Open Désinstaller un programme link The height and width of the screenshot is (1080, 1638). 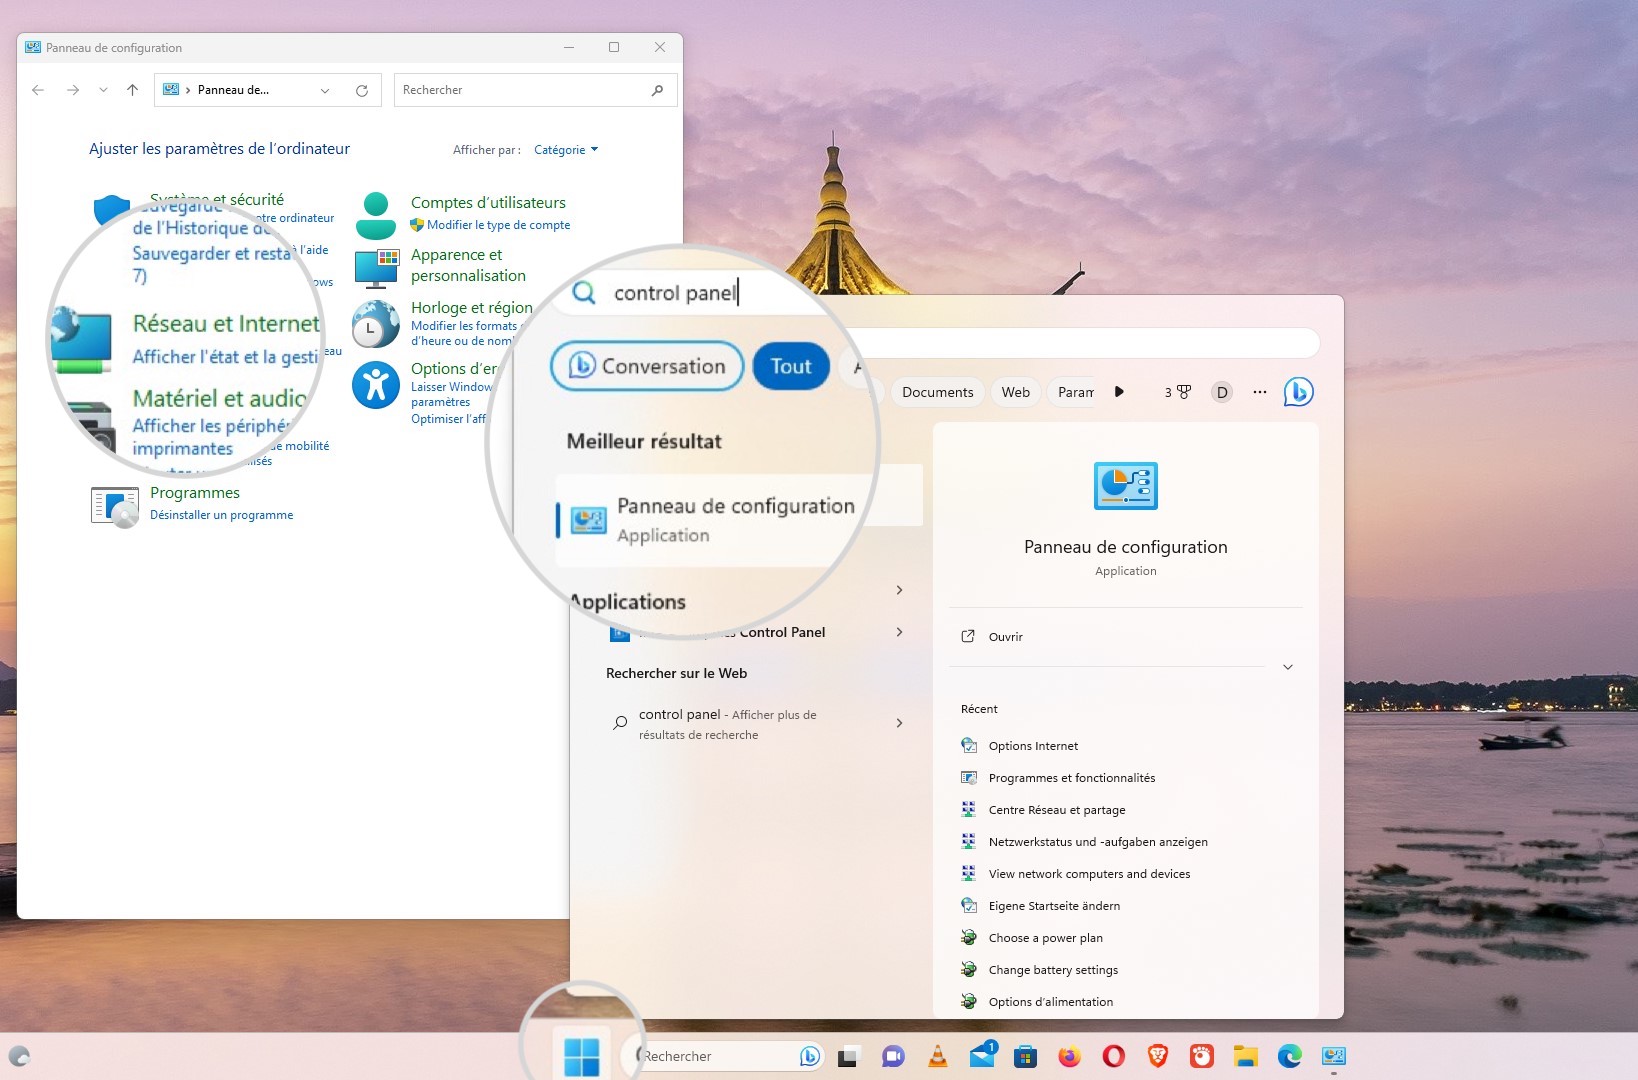221,515
